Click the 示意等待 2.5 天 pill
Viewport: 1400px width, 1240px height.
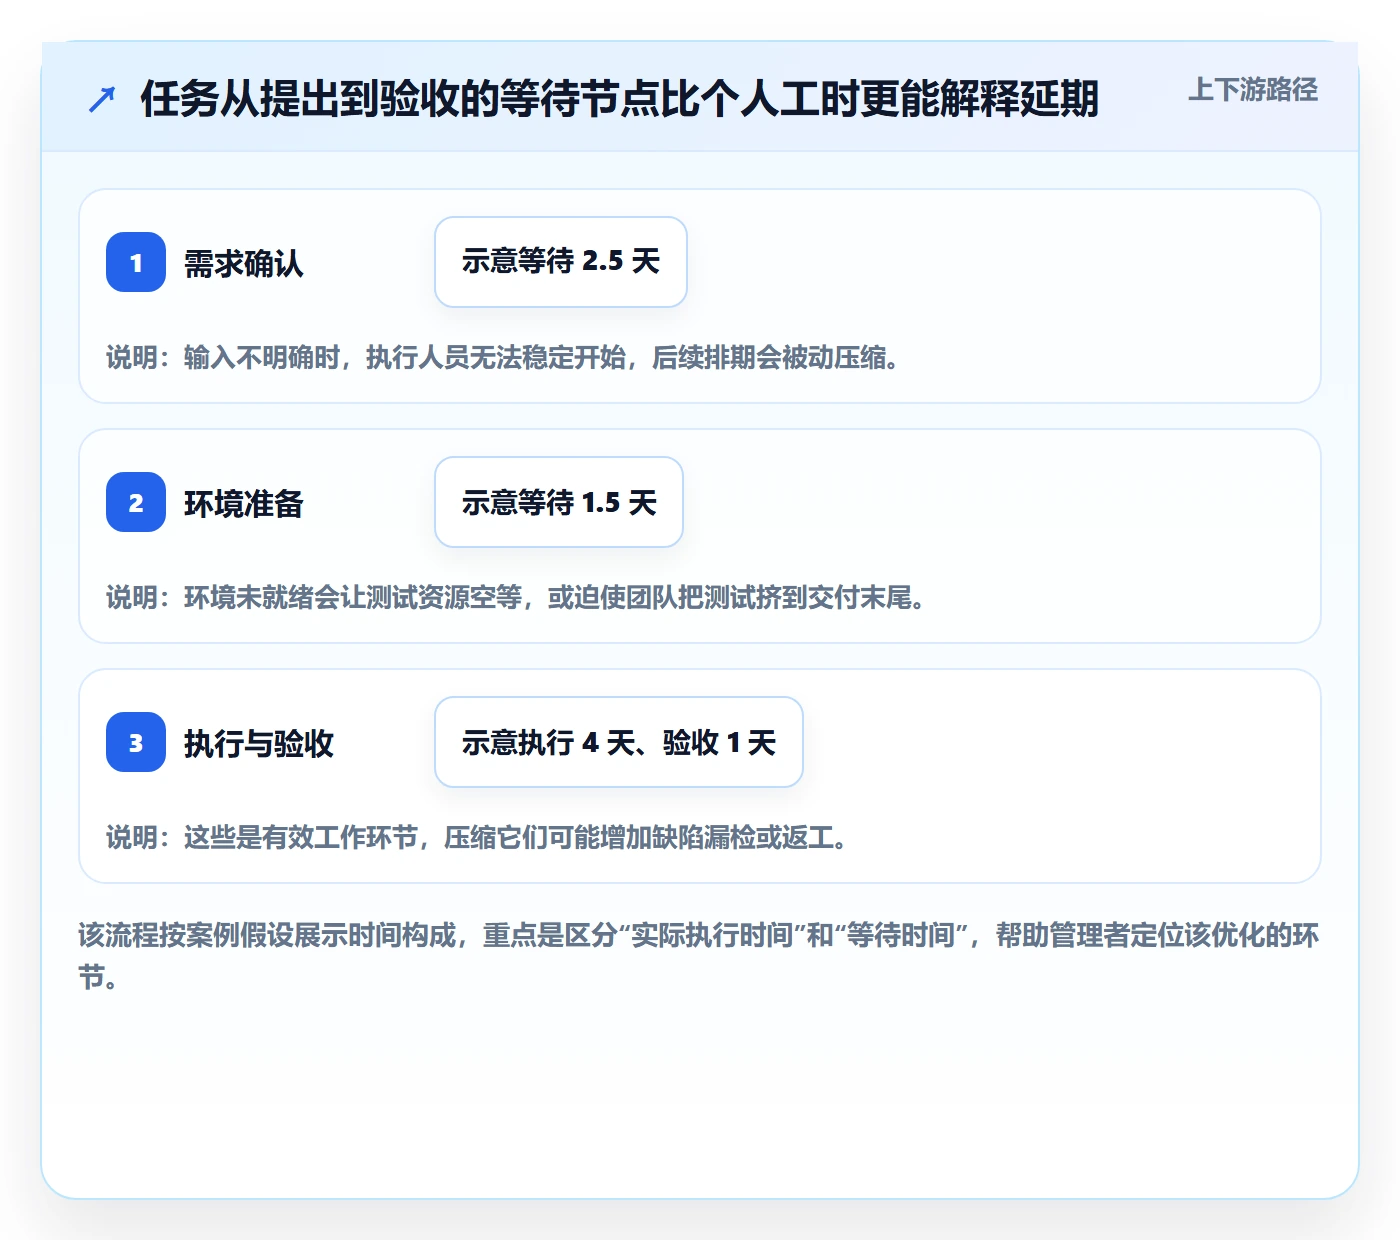tap(561, 262)
